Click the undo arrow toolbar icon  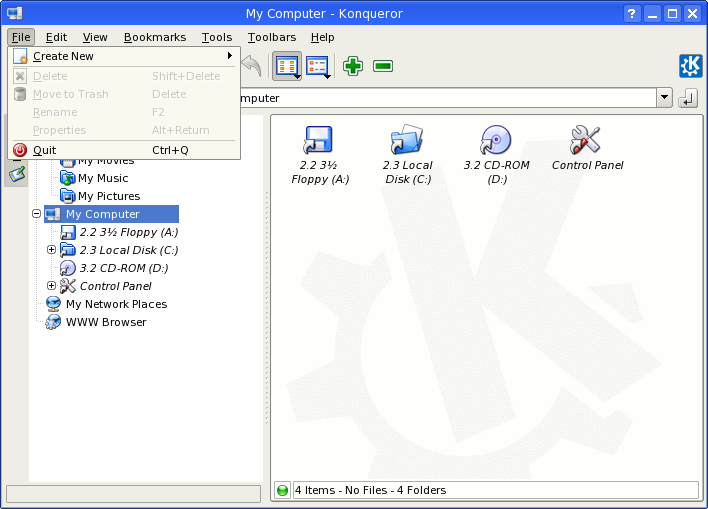point(252,66)
